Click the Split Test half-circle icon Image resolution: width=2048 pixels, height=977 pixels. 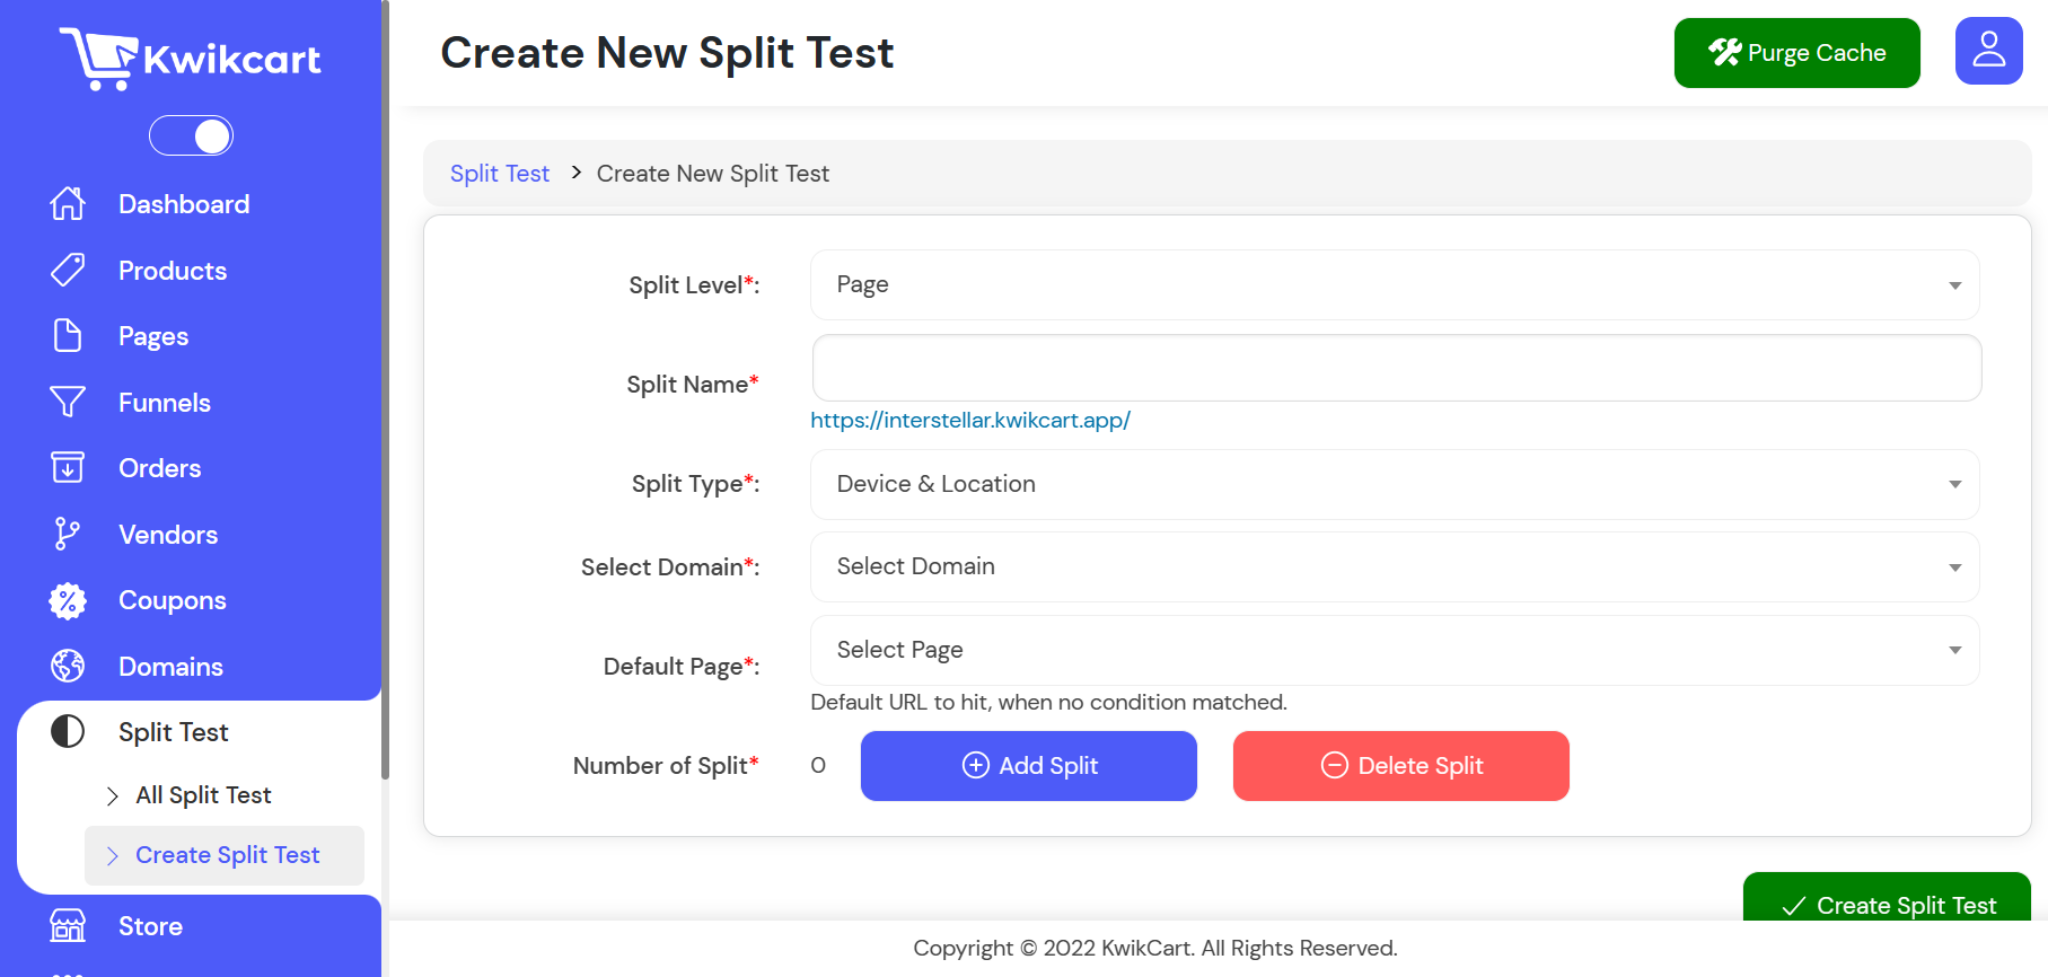click(67, 732)
